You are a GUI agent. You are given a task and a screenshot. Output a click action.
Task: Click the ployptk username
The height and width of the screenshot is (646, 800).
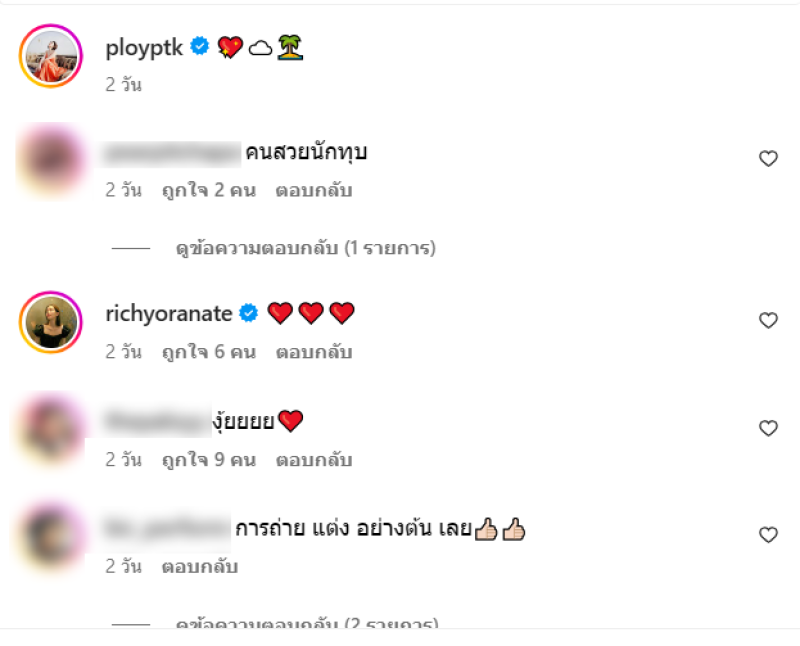point(144,48)
